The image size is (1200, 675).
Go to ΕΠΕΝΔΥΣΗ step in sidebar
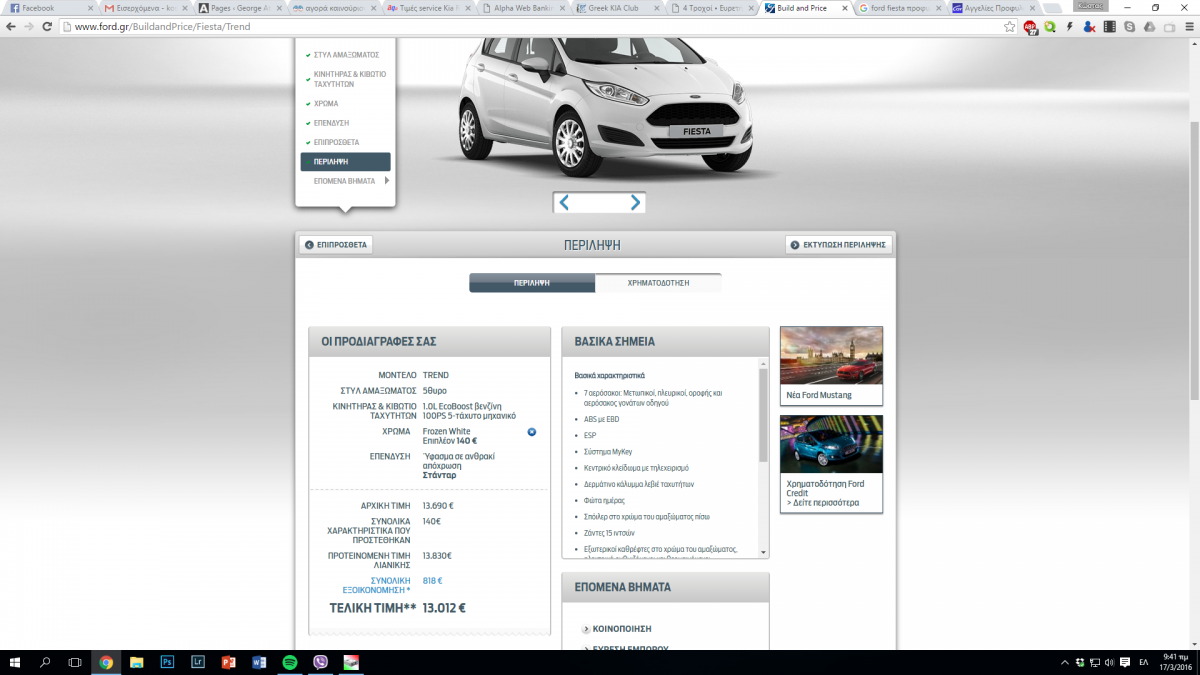(331, 122)
